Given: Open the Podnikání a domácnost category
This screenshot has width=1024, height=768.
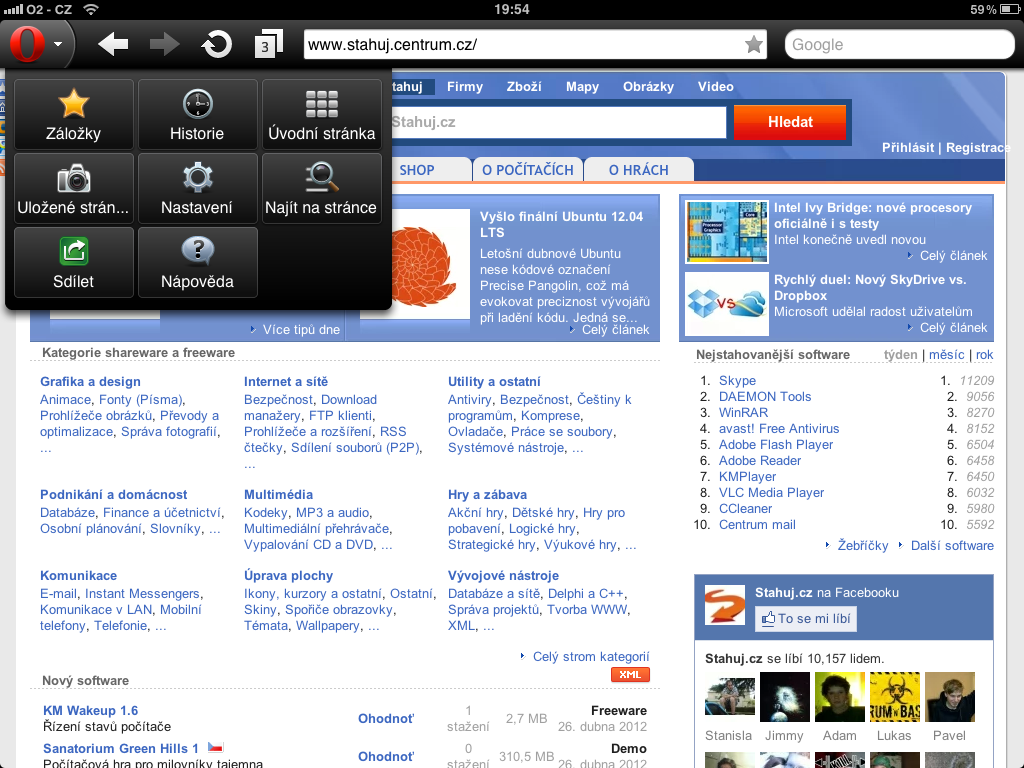Looking at the screenshot, I should (114, 494).
